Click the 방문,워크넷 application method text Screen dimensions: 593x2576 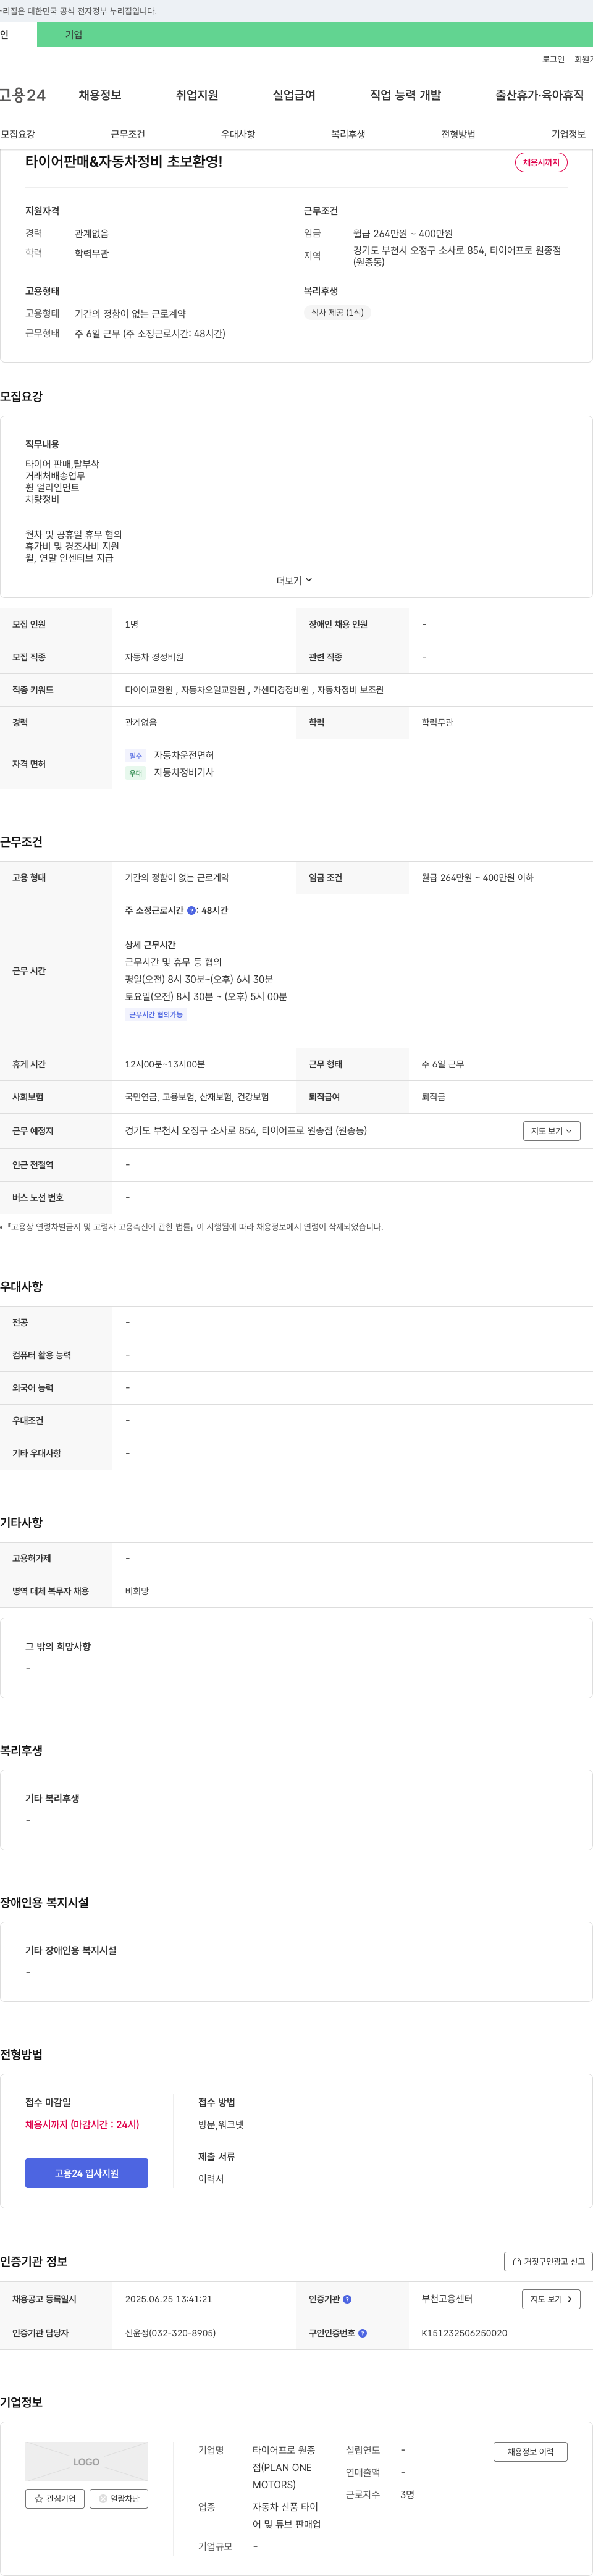click(221, 2125)
